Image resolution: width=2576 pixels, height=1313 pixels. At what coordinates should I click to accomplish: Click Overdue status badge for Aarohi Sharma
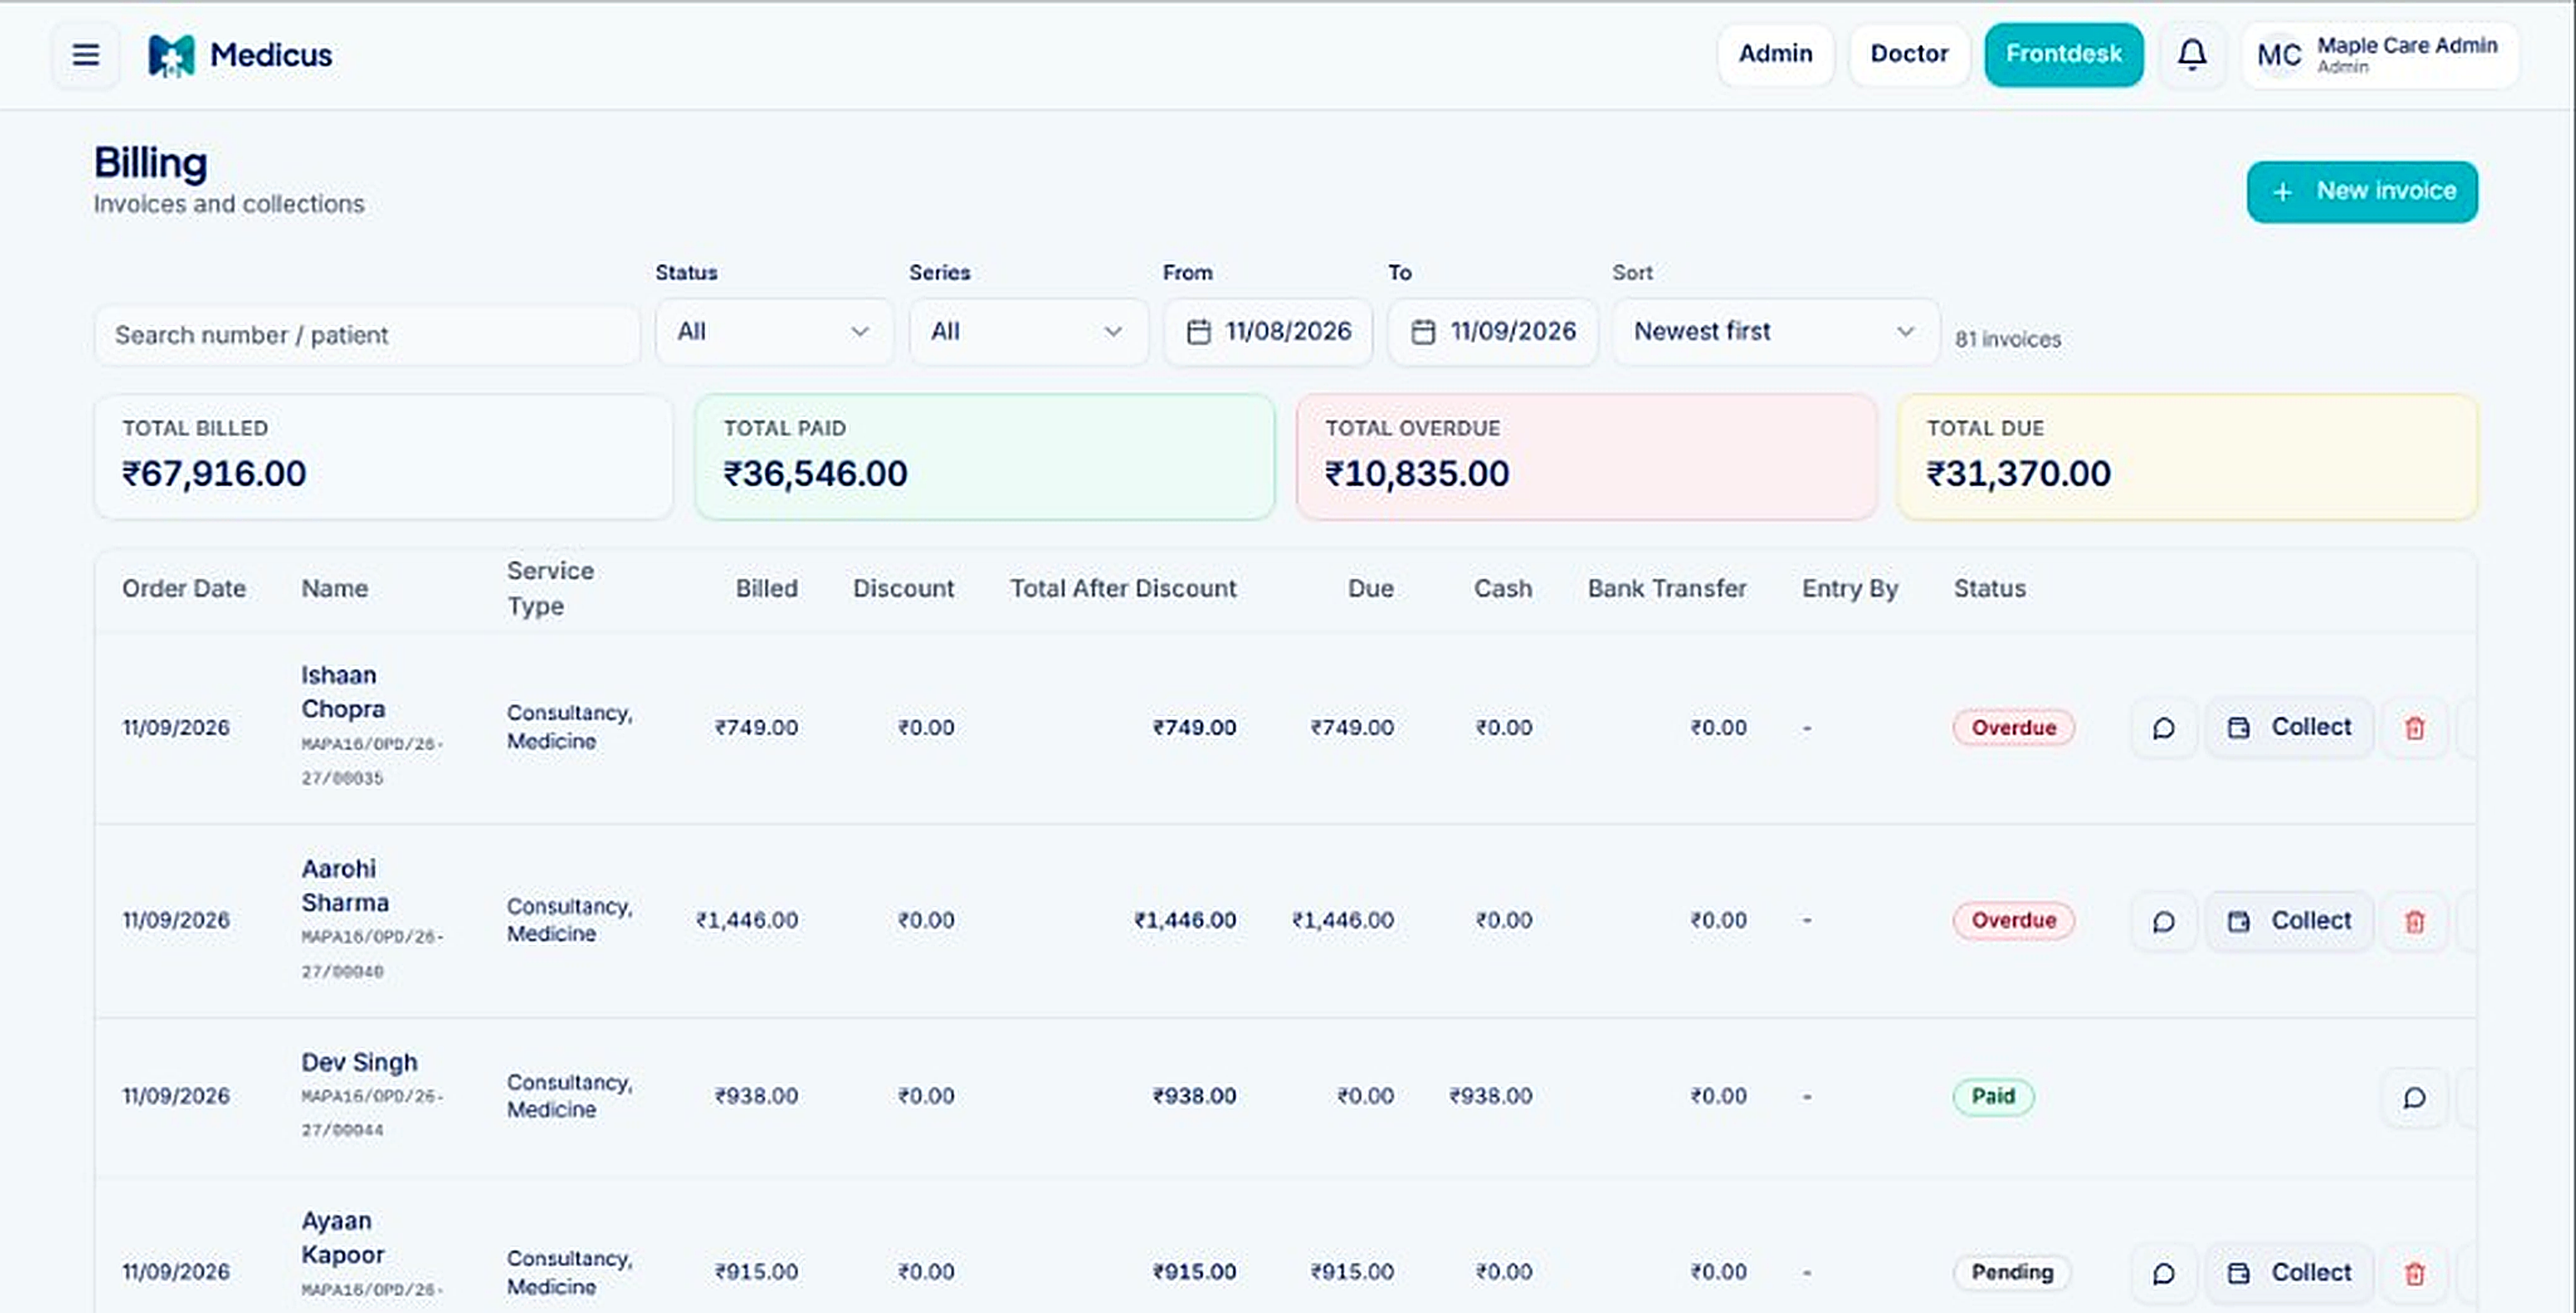[x=2013, y=921]
